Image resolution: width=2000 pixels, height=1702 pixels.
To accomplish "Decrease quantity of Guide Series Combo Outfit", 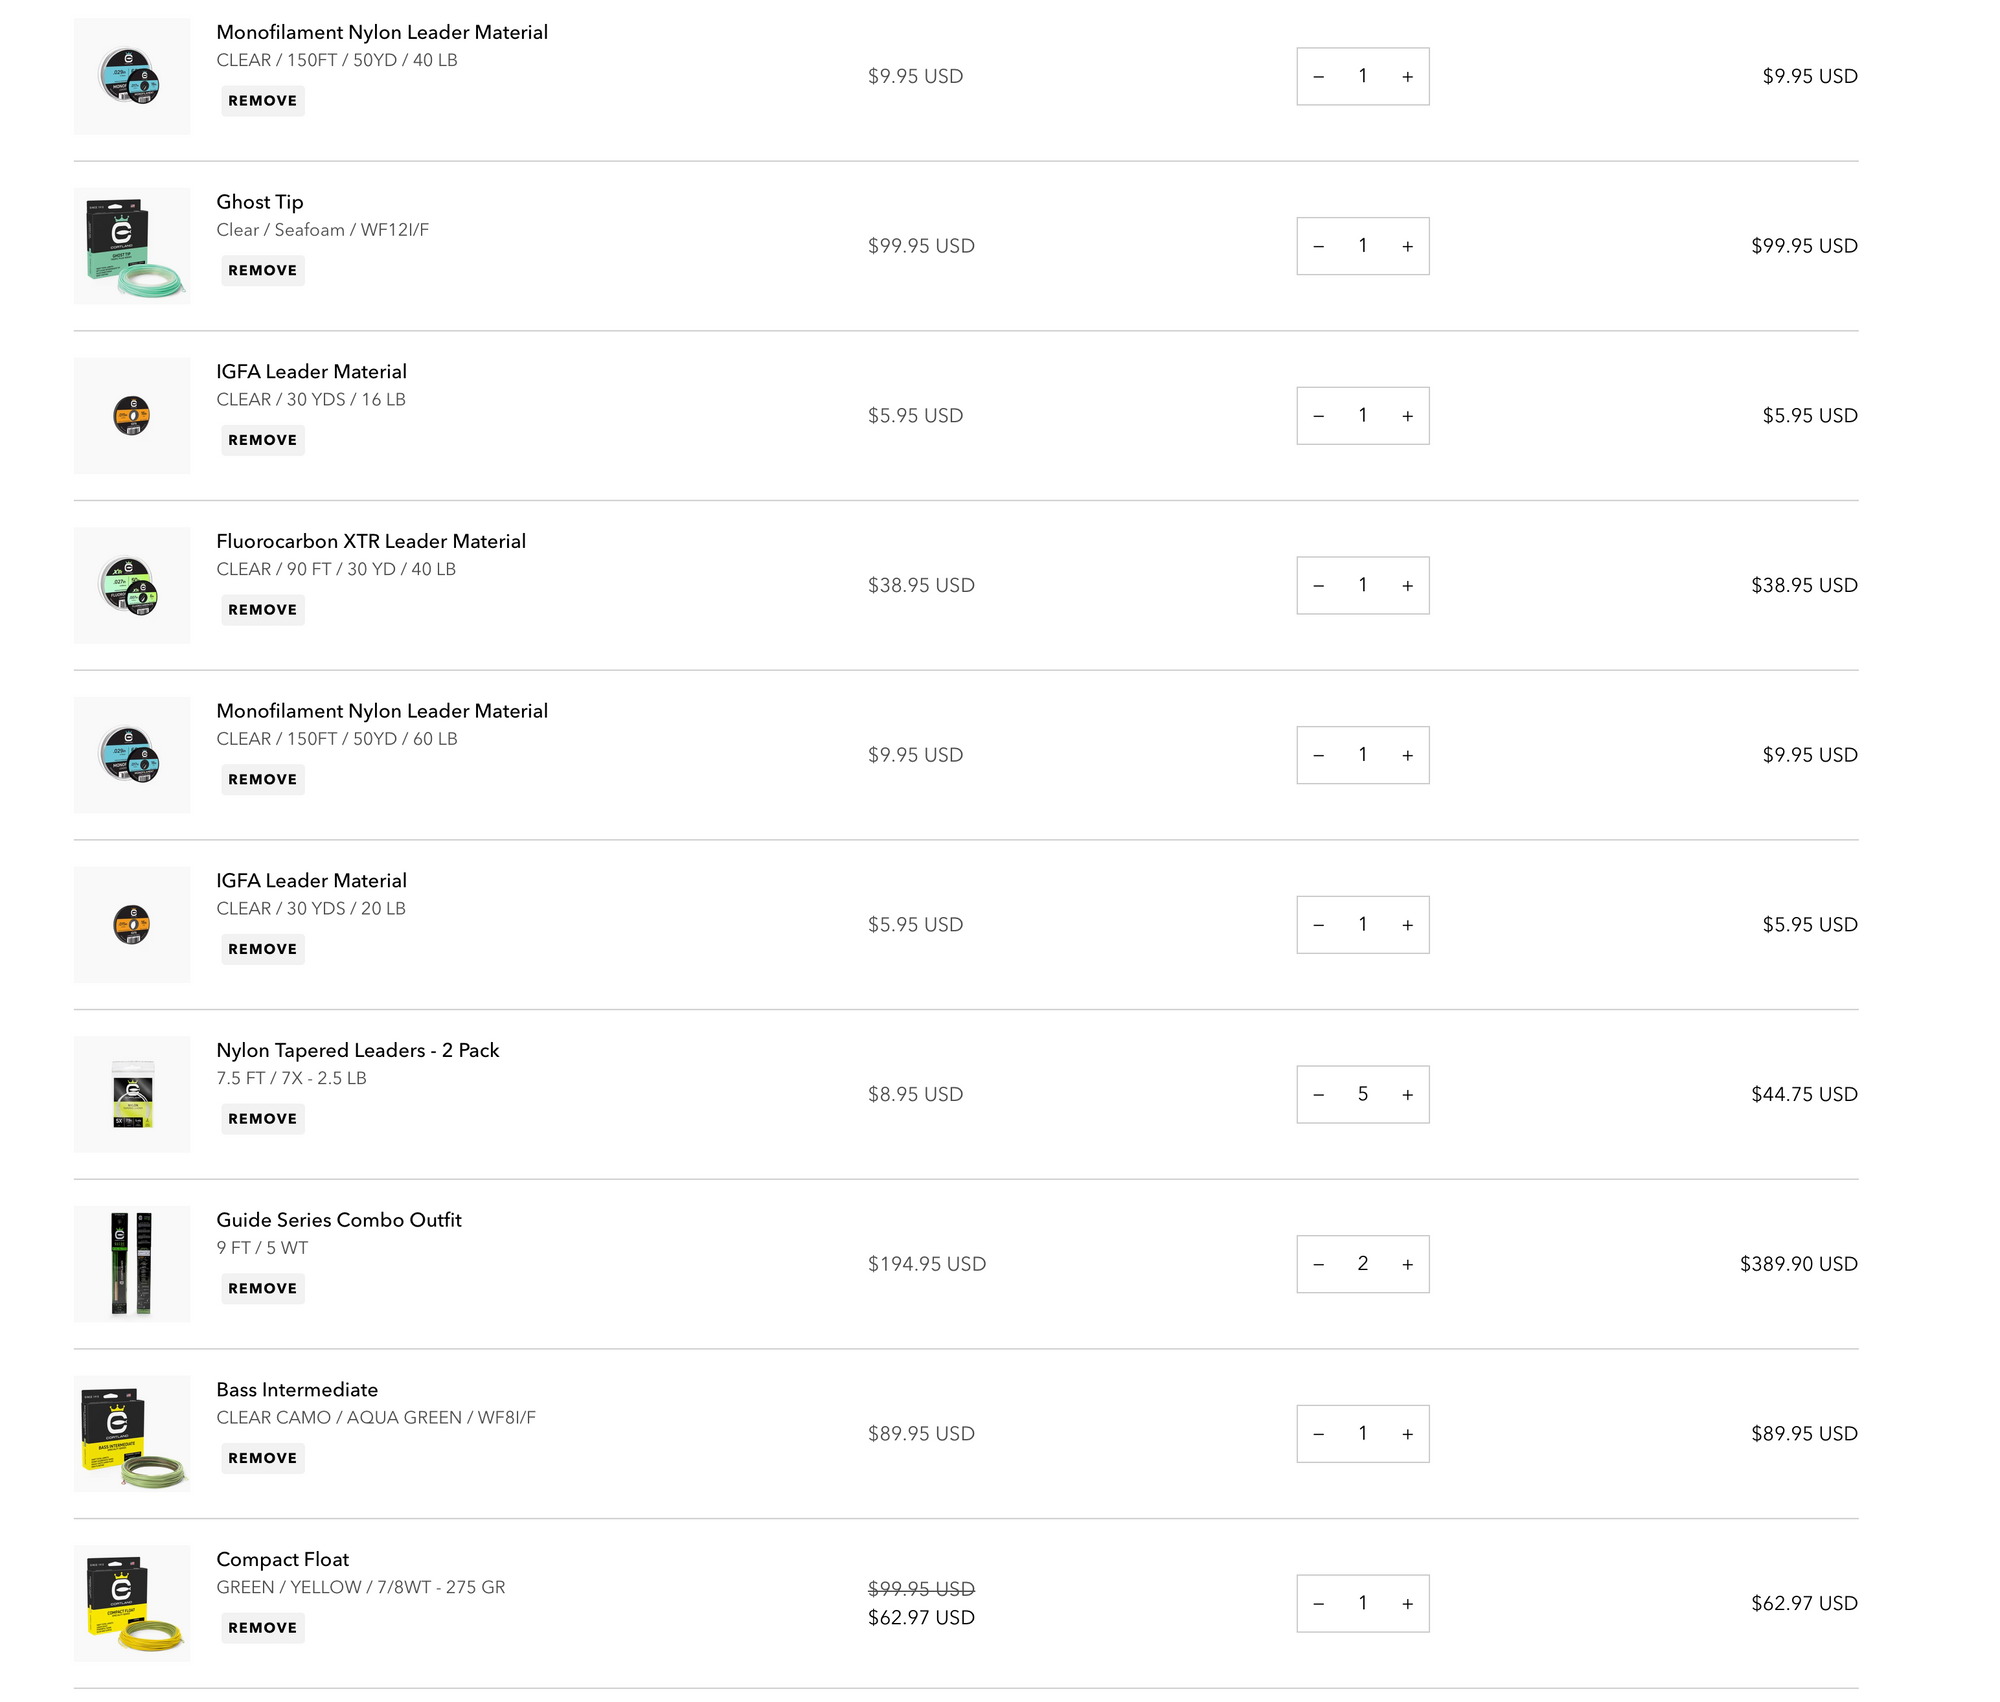I will pyautogui.click(x=1319, y=1264).
